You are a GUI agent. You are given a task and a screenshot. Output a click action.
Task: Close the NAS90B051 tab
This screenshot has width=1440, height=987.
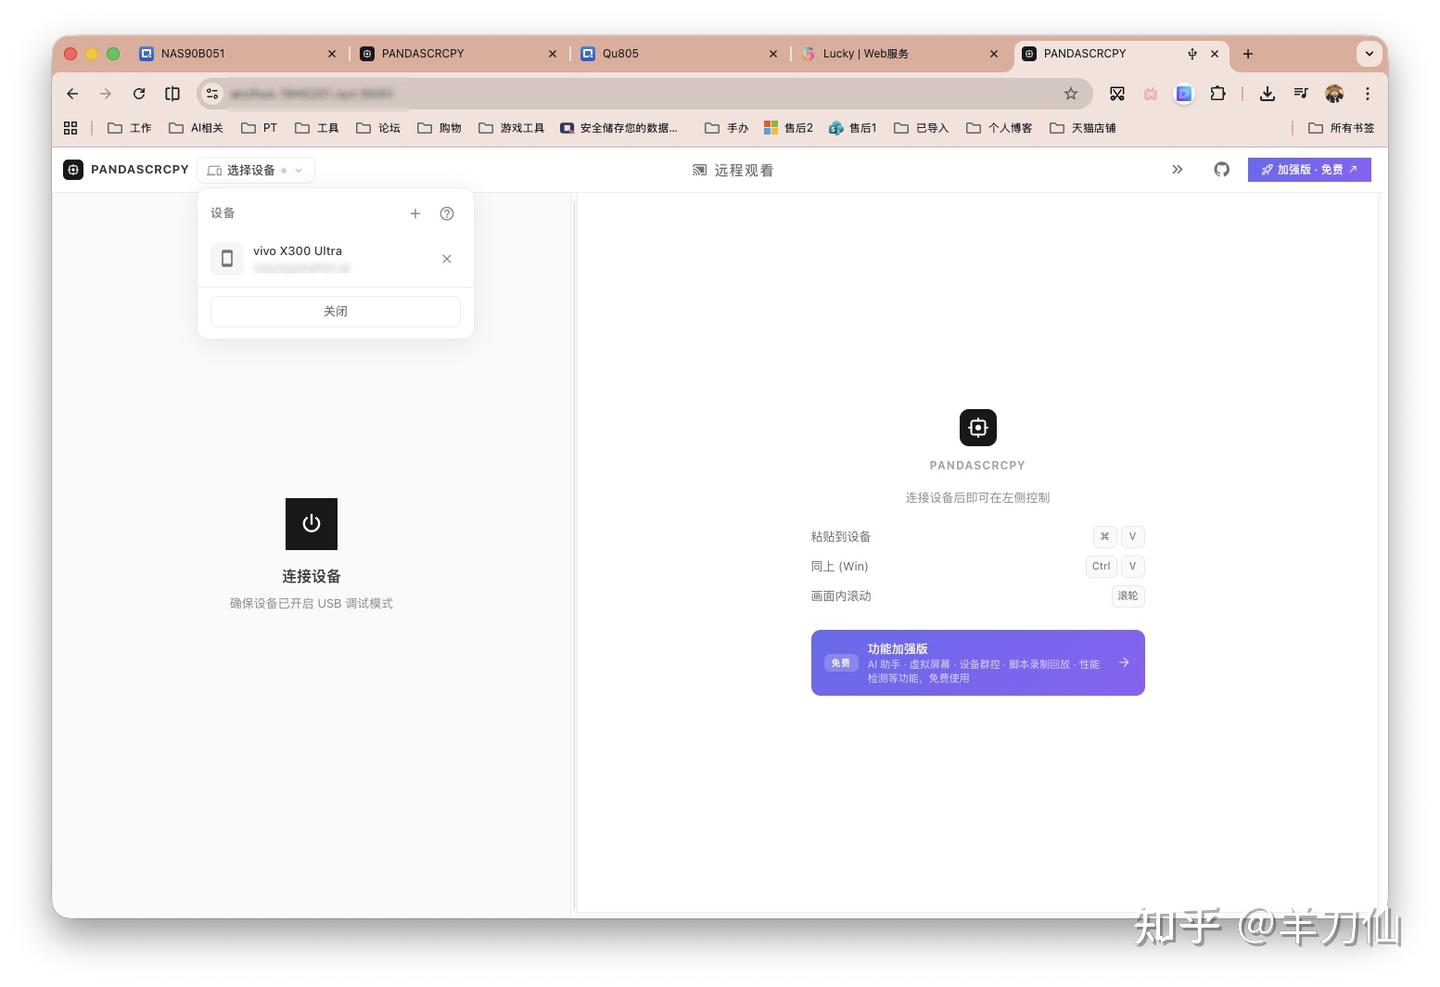(332, 54)
